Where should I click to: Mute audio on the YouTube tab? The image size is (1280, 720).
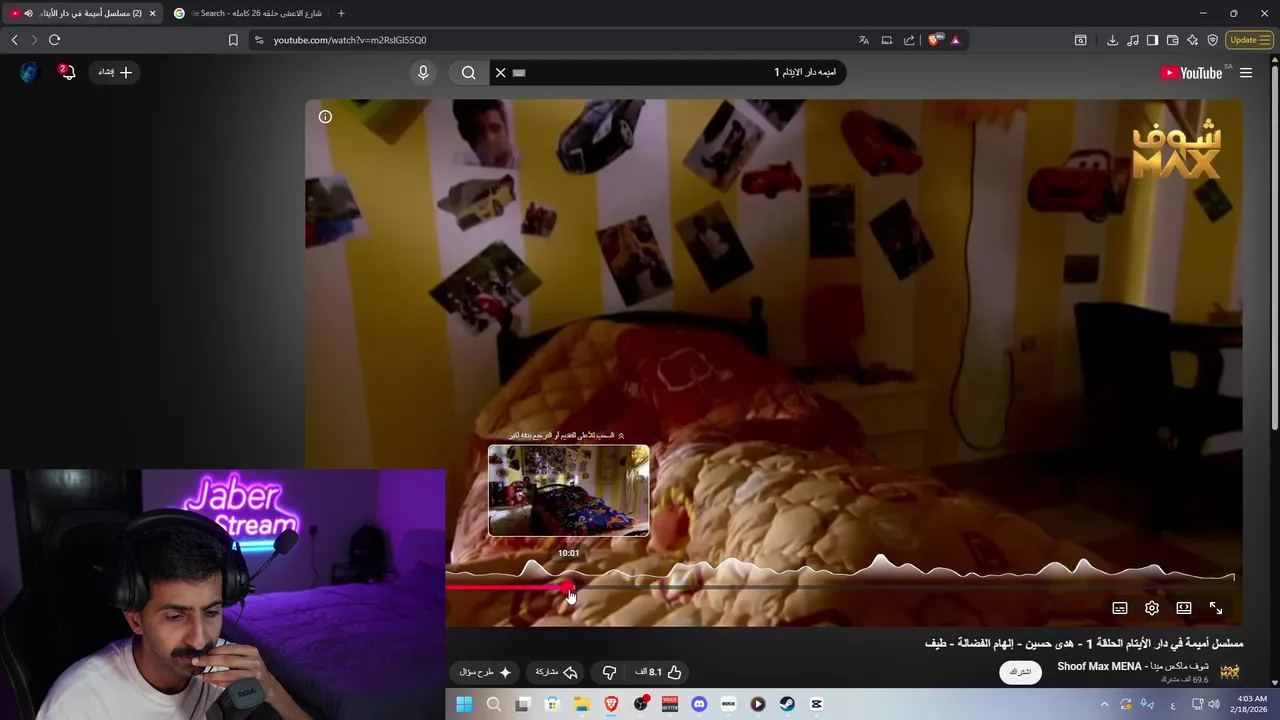(28, 13)
